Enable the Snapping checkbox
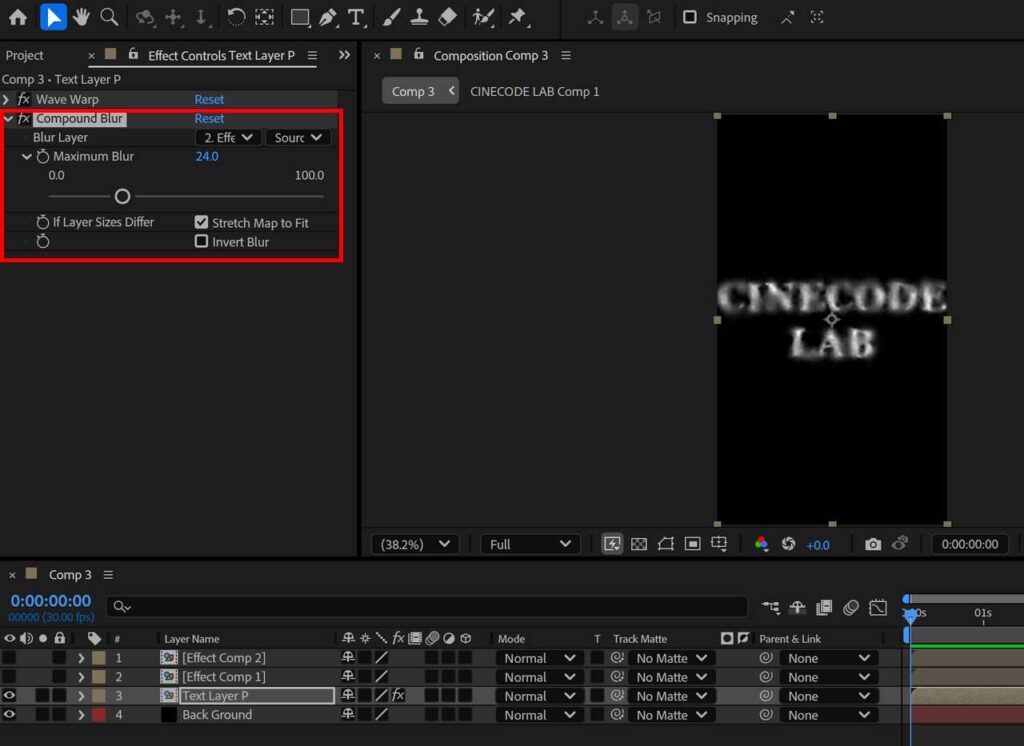Image resolution: width=1024 pixels, height=746 pixels. (690, 17)
